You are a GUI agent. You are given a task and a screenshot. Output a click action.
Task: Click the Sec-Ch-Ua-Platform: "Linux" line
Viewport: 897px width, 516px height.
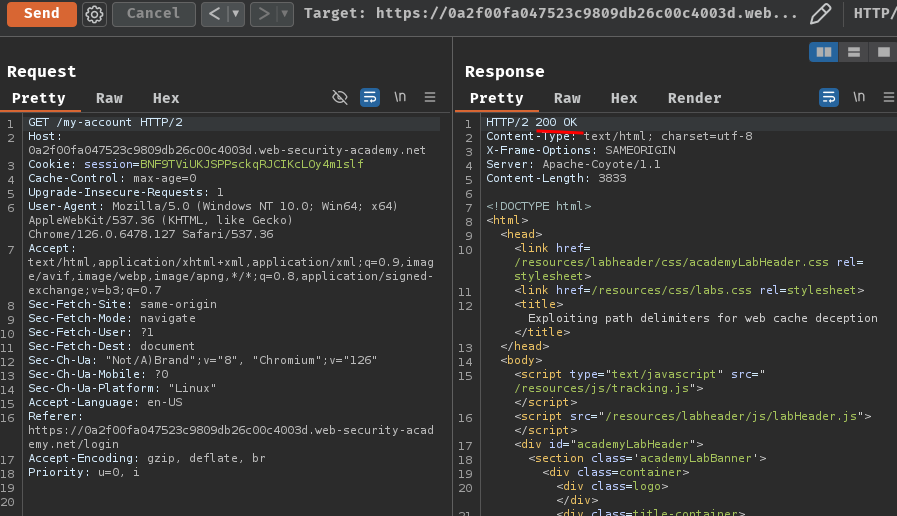pos(122,388)
